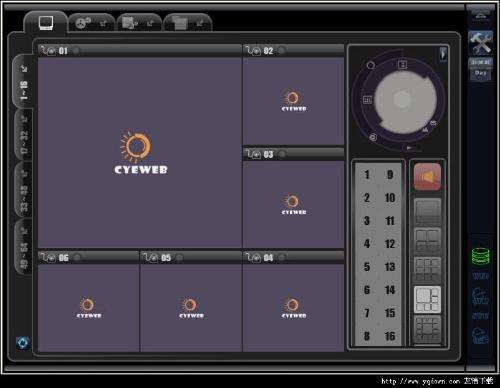Screen dimensions: 500x388
Task: Select camera 4 on the number pad
Action: tap(367, 244)
